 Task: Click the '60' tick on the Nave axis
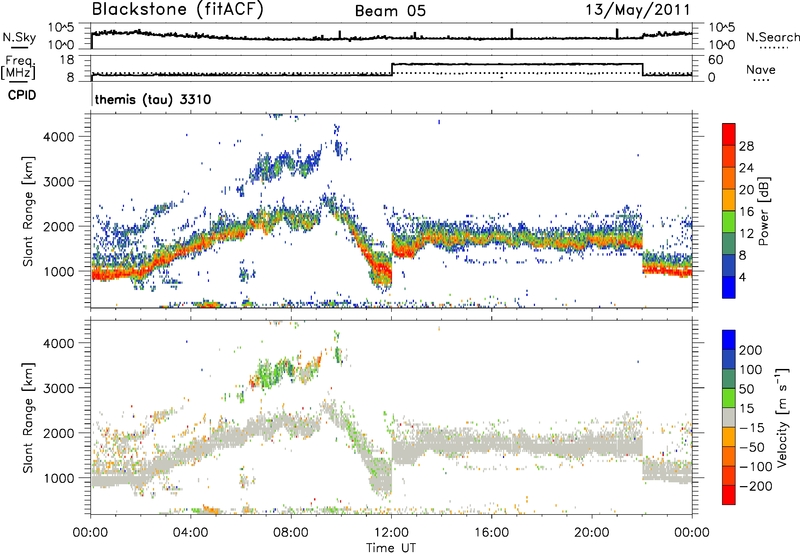pyautogui.click(x=716, y=60)
